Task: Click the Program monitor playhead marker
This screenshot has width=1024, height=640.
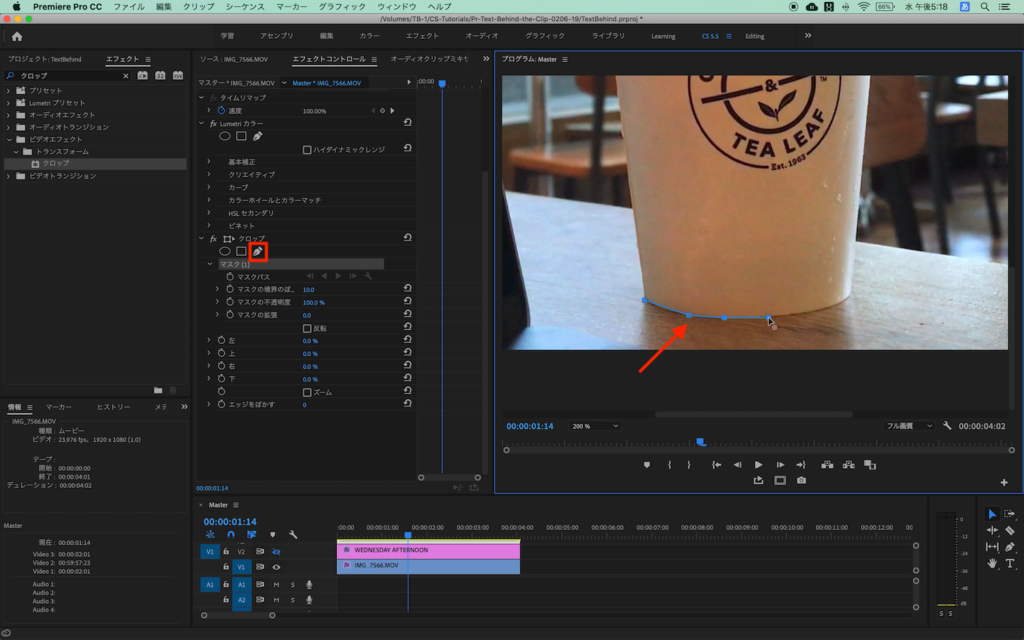Action: click(701, 441)
